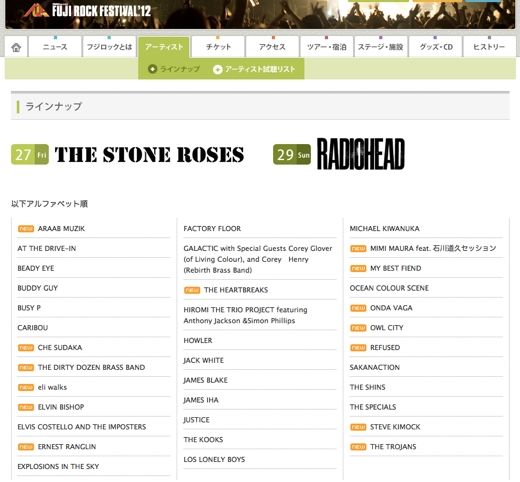Open the CARIBOU artist link
520x482 pixels.
click(x=33, y=328)
